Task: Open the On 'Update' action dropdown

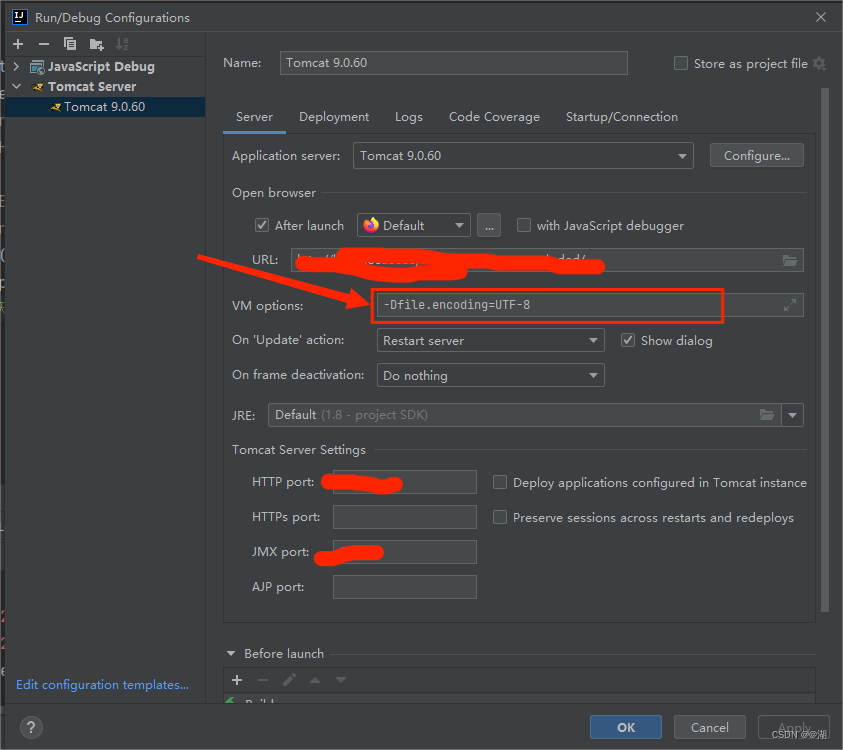Action: click(491, 340)
